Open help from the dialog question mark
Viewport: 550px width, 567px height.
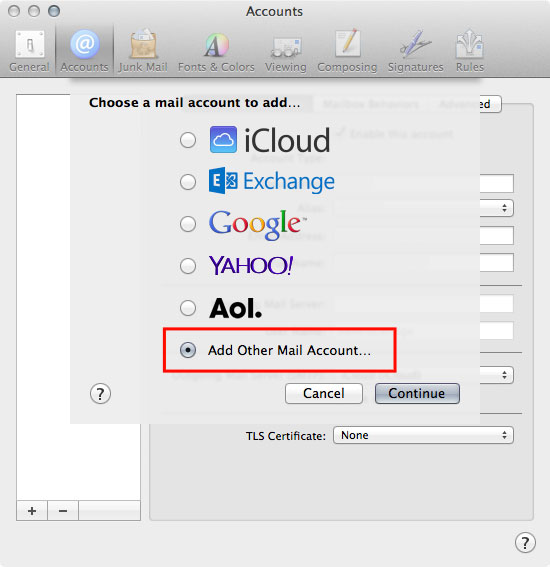pos(100,393)
